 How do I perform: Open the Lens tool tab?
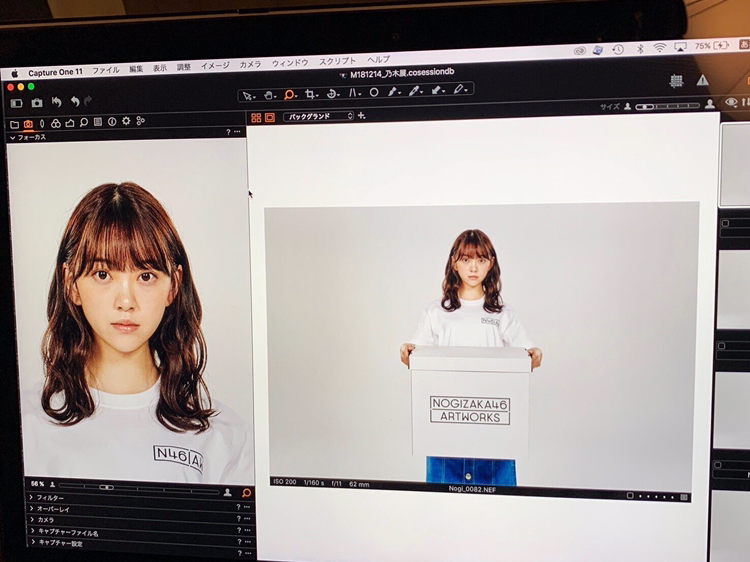pos(42,124)
